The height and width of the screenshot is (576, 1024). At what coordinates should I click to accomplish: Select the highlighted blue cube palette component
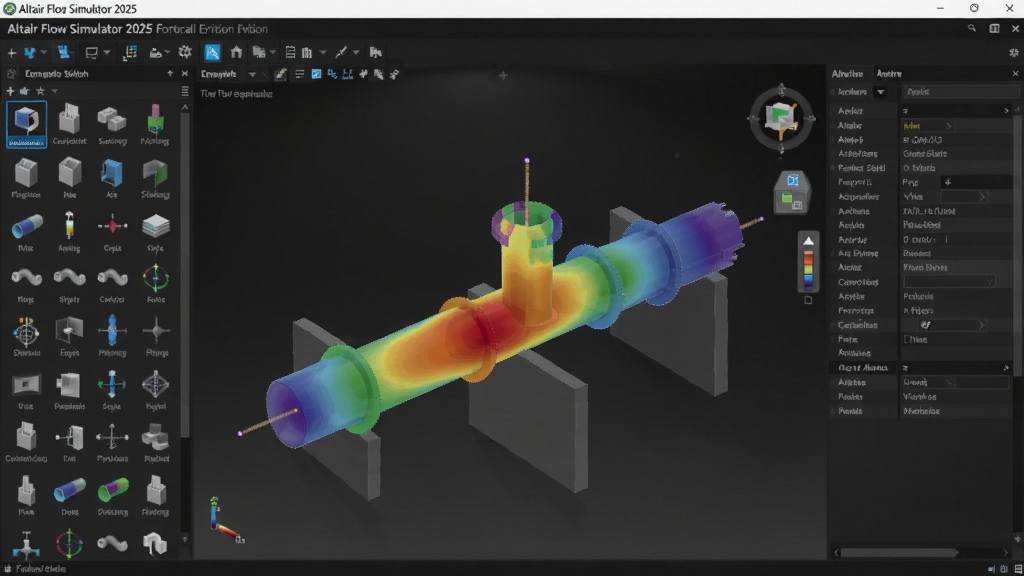pos(27,124)
